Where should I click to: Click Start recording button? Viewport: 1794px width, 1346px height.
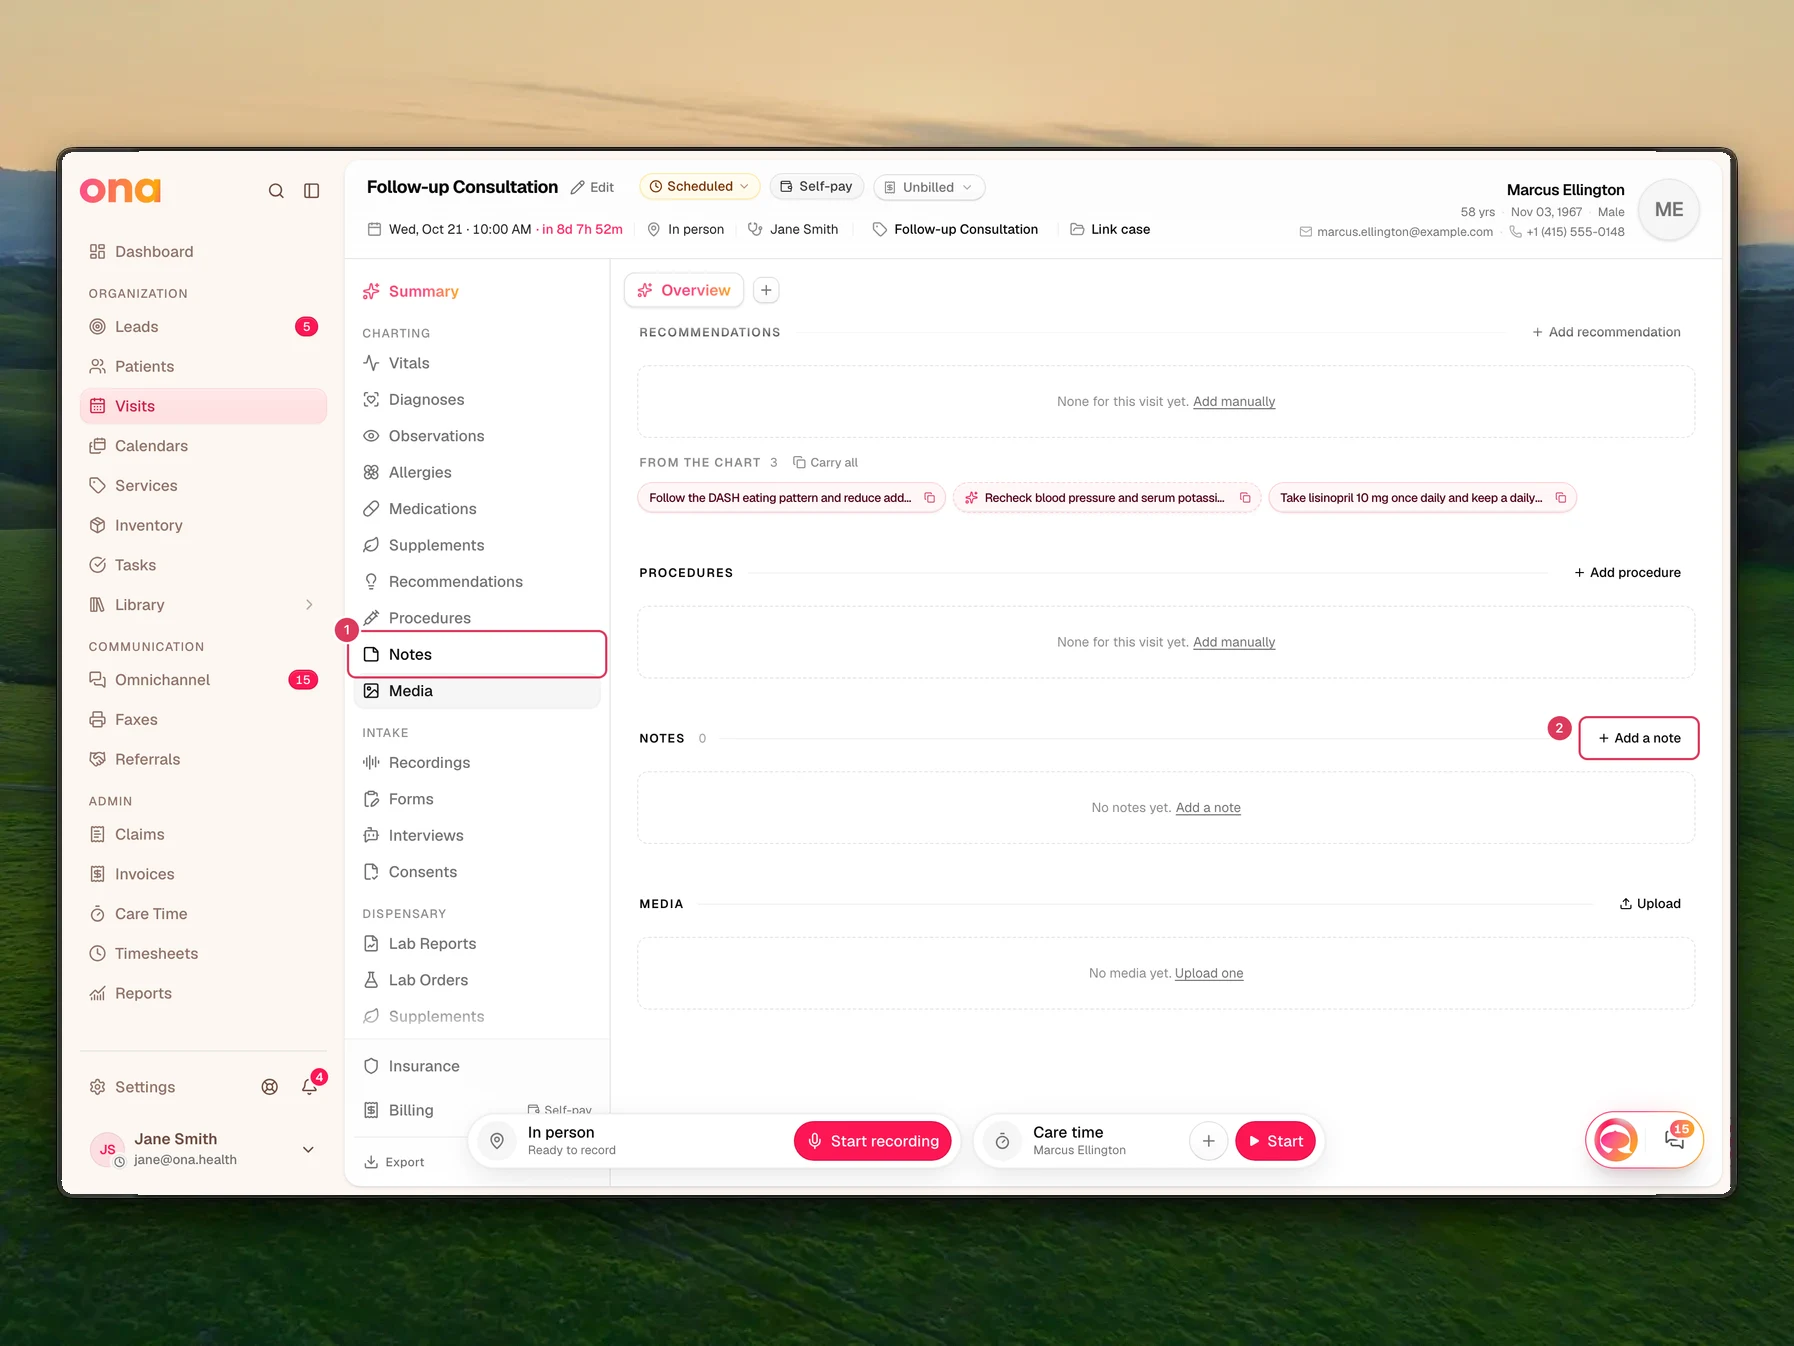(x=873, y=1141)
